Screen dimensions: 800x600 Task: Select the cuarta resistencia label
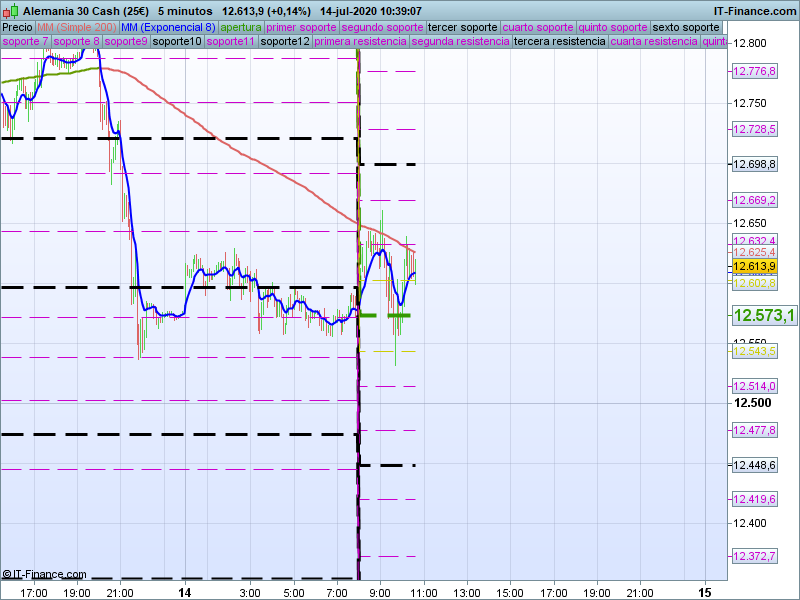pos(653,42)
